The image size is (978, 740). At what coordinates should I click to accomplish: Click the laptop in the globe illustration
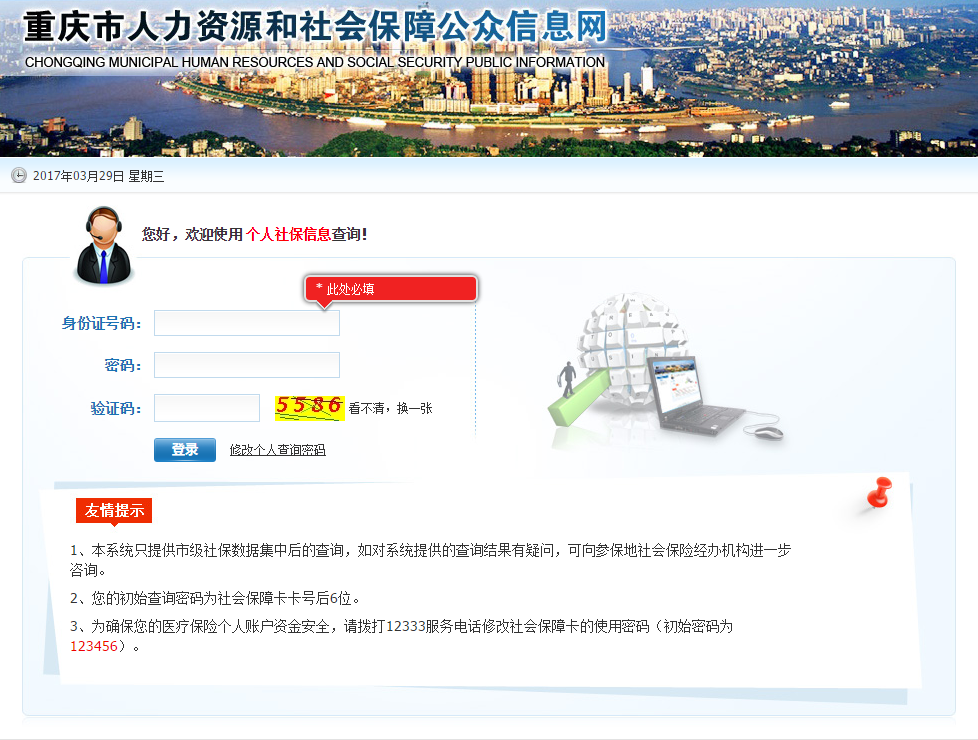click(x=693, y=392)
